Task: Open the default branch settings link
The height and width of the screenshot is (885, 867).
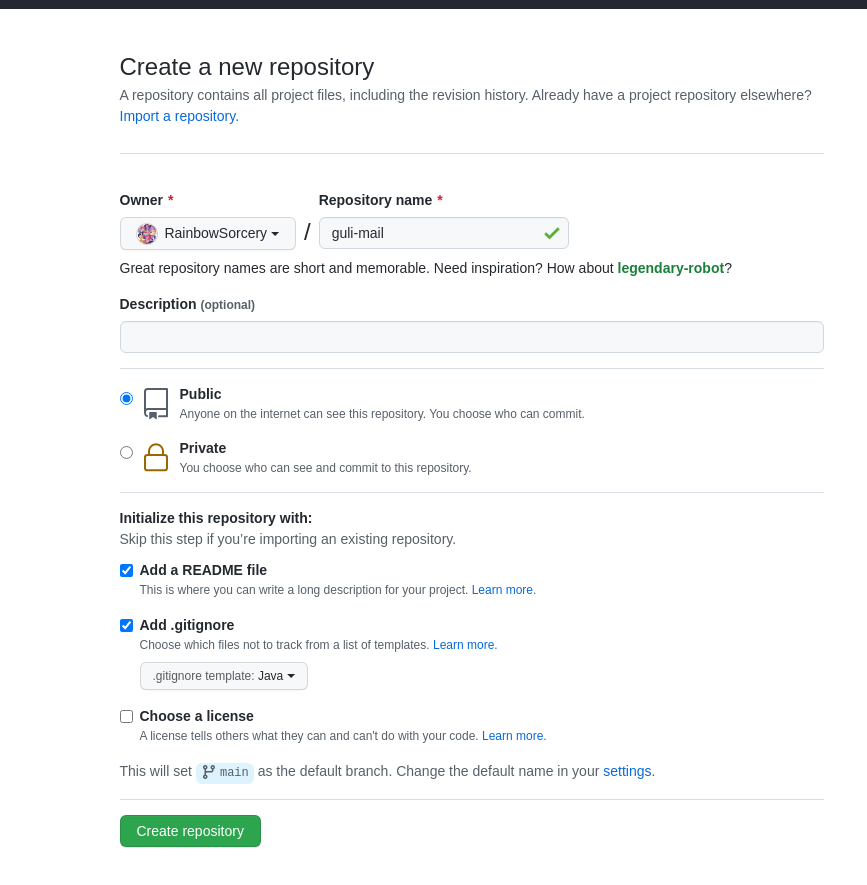Action: pos(627,771)
